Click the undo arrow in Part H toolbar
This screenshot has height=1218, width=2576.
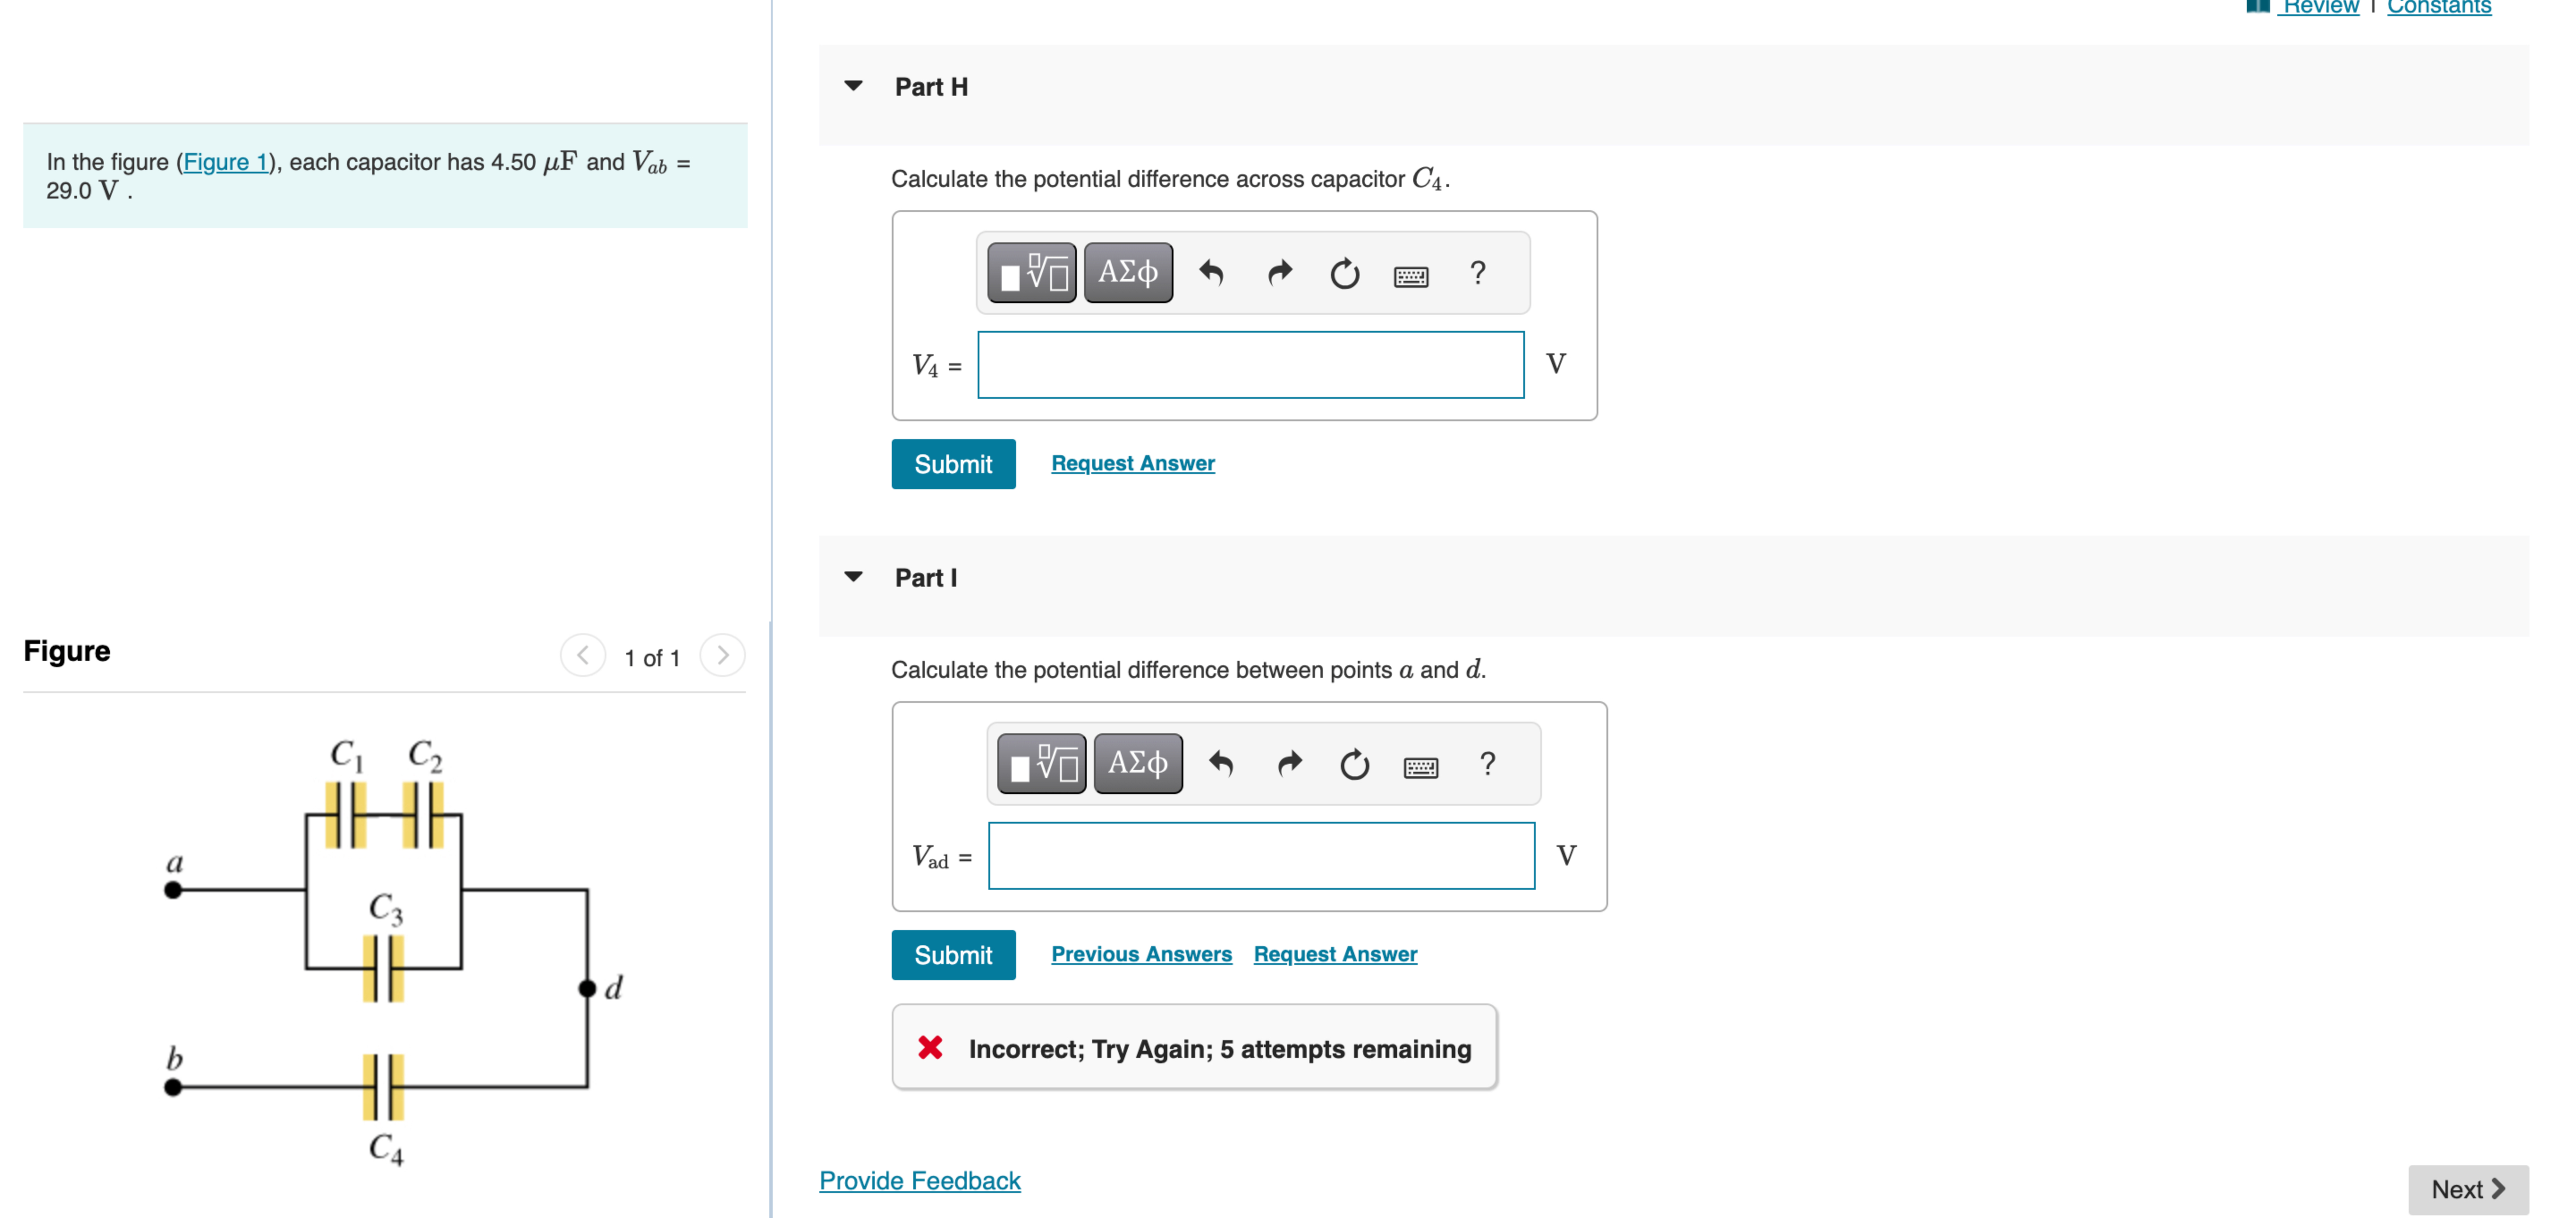1210,273
